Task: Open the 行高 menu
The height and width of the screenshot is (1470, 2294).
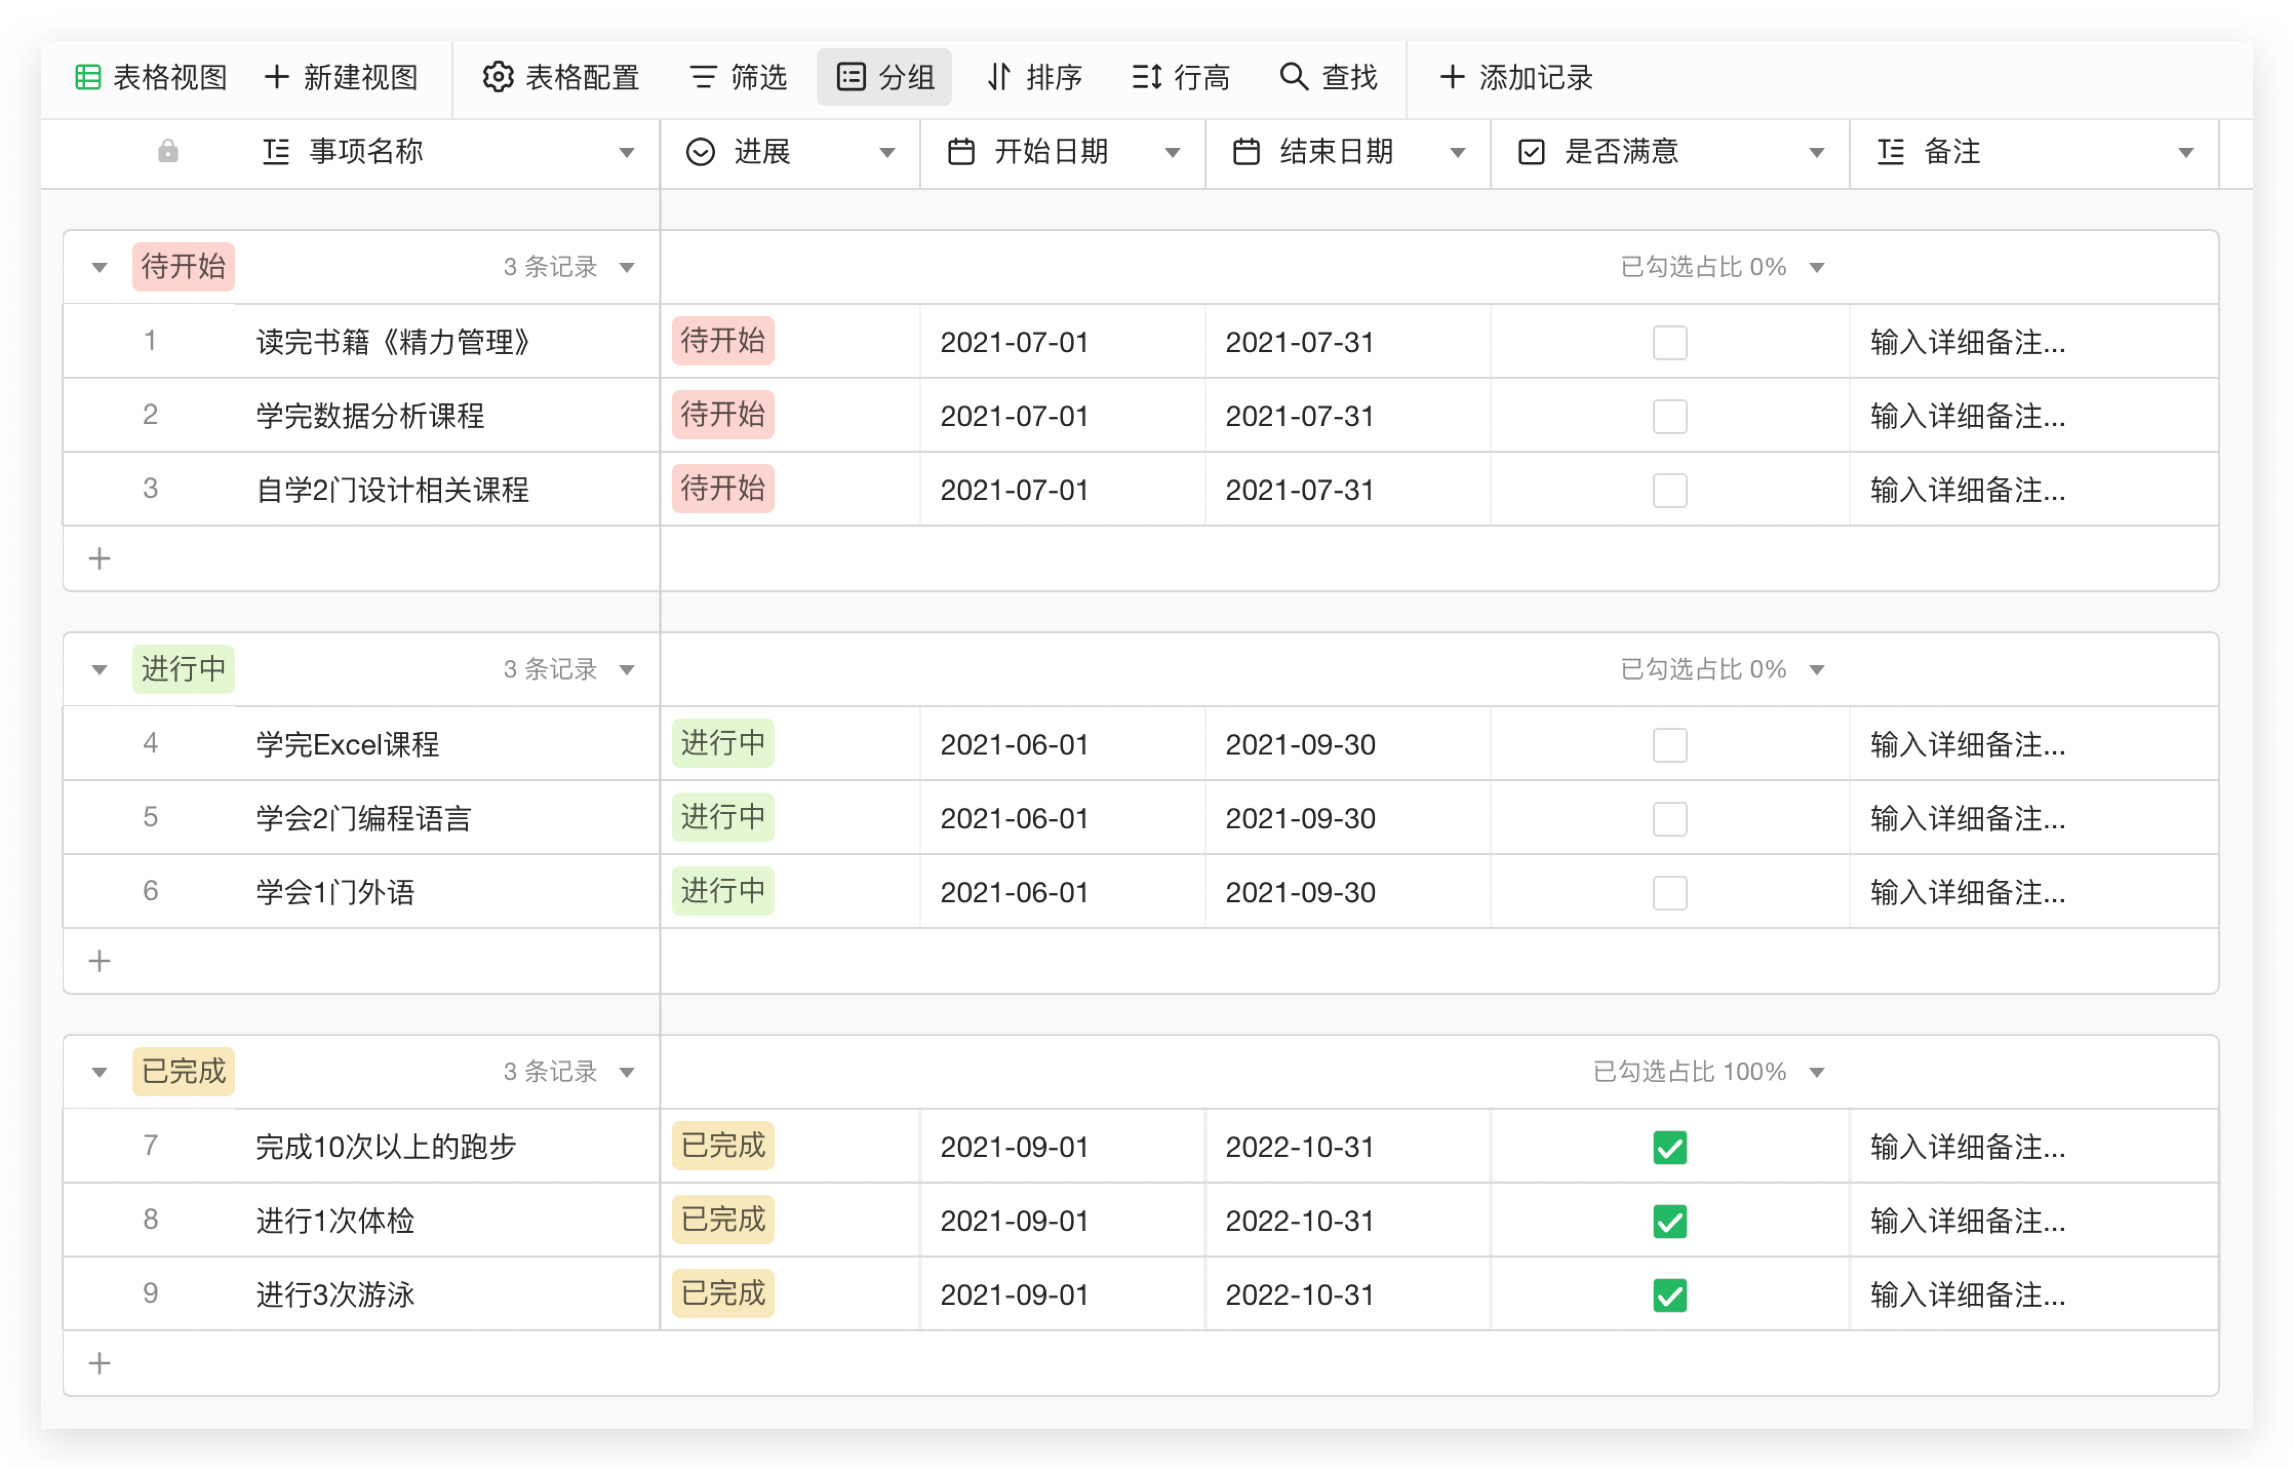Action: click(x=1181, y=77)
